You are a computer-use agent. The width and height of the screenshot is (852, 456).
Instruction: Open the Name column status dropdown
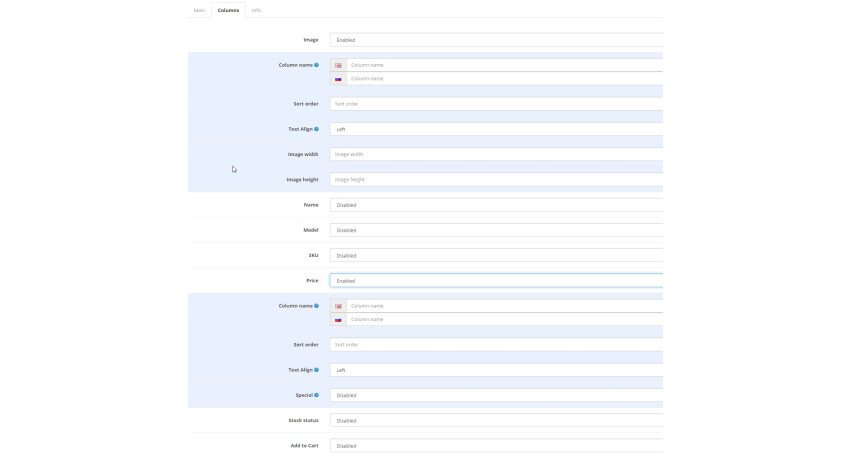tap(496, 205)
